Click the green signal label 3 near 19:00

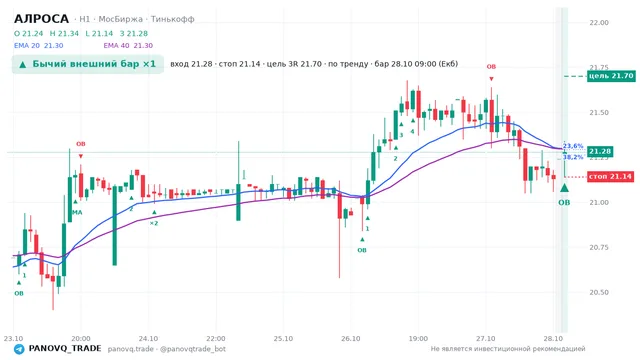[401, 136]
